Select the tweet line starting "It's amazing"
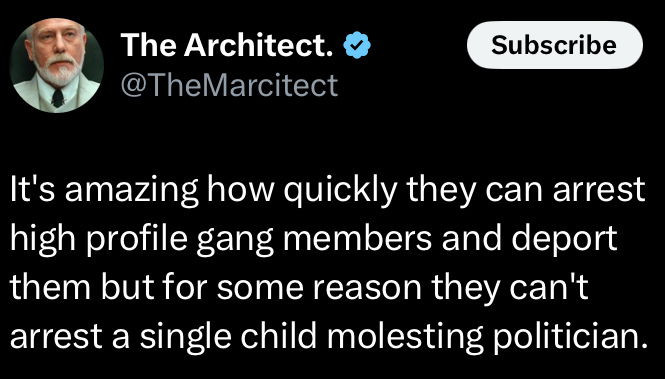The width and height of the screenshot is (665, 379). (x=327, y=191)
